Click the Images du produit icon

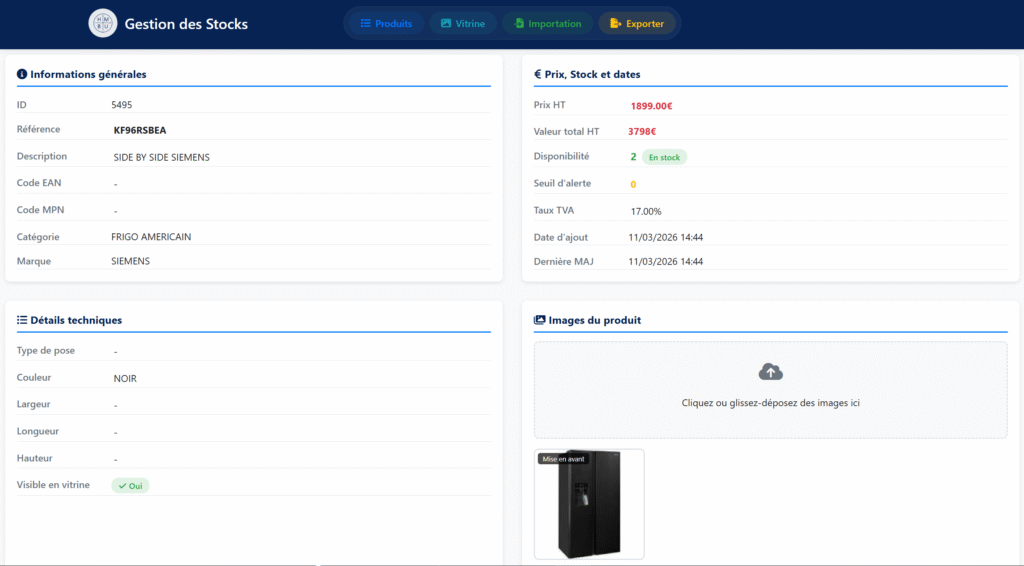[x=540, y=320]
